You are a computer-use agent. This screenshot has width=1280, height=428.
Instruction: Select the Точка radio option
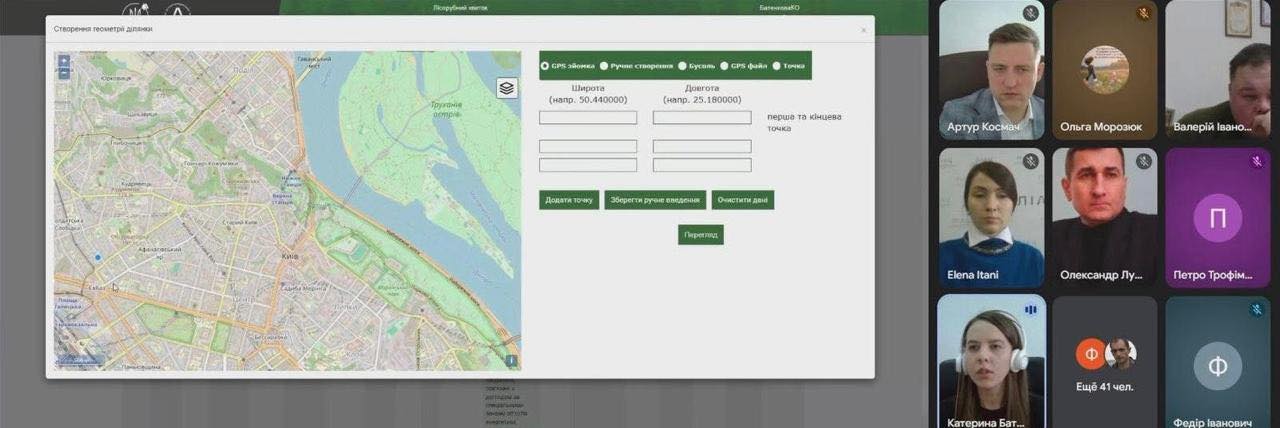tap(777, 66)
